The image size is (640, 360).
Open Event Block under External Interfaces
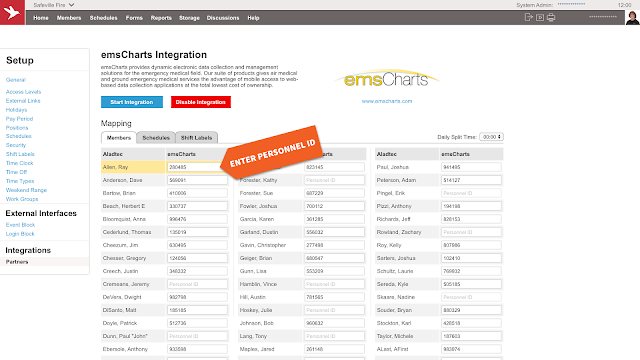click(20, 225)
